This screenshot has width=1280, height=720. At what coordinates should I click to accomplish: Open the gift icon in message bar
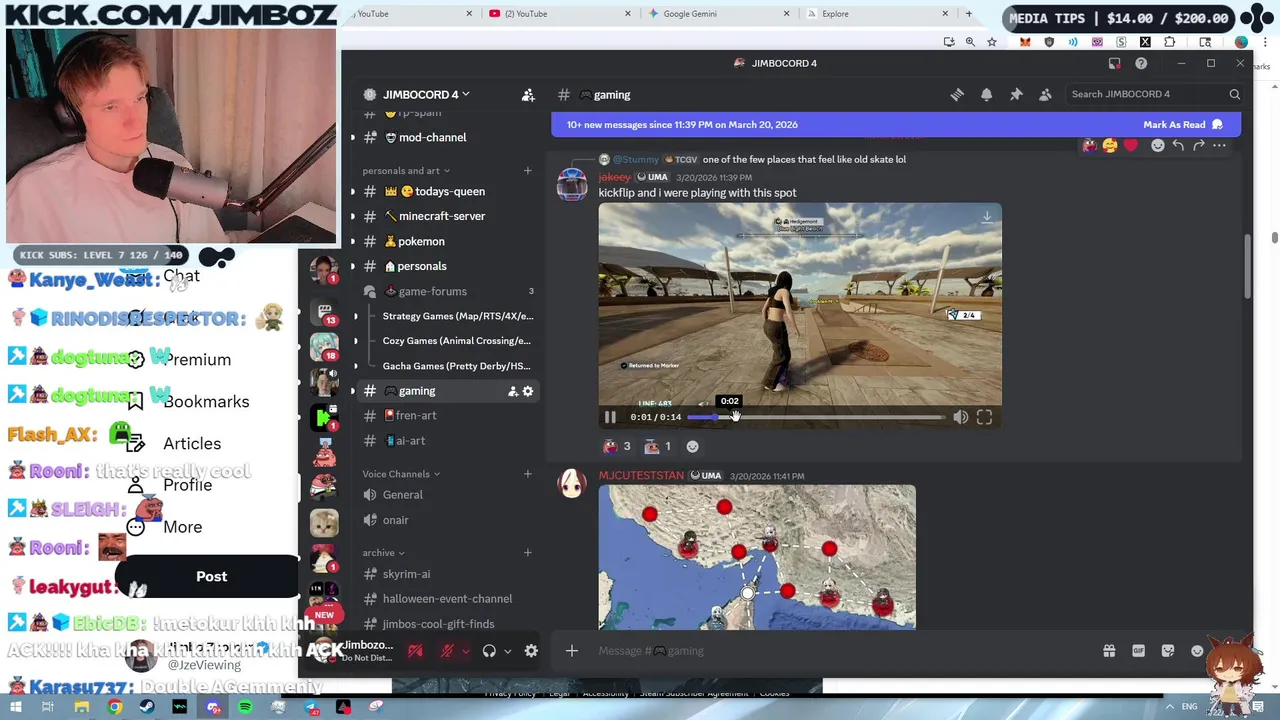(x=1109, y=651)
